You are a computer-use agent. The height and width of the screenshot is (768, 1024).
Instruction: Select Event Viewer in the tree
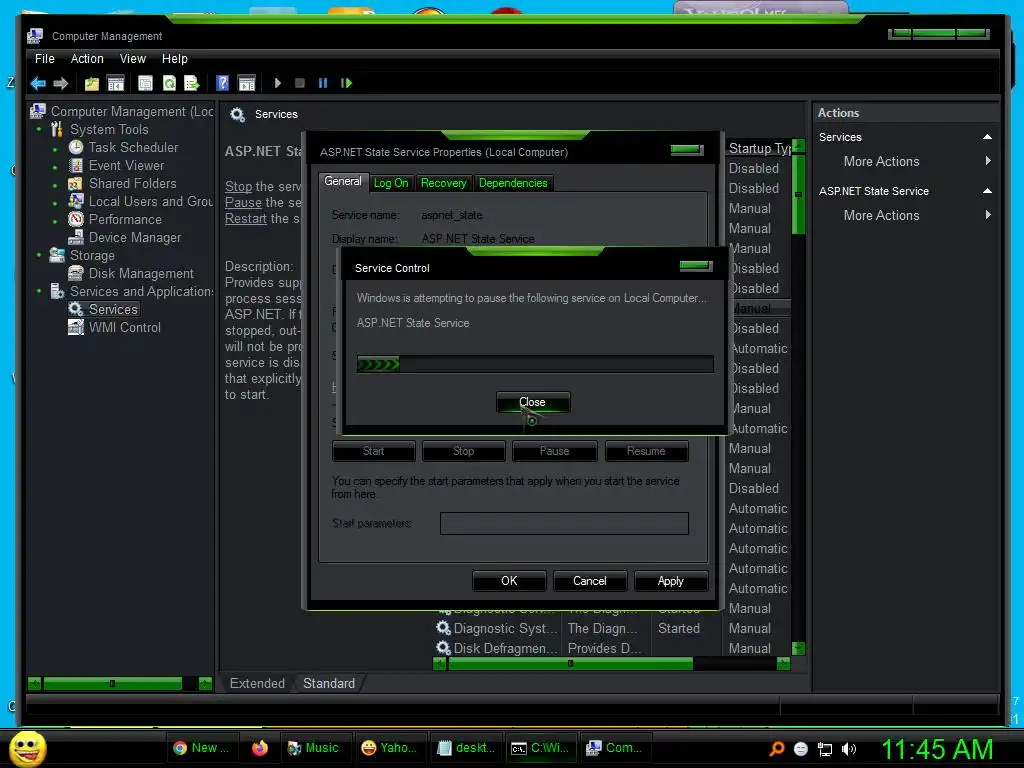[126, 165]
